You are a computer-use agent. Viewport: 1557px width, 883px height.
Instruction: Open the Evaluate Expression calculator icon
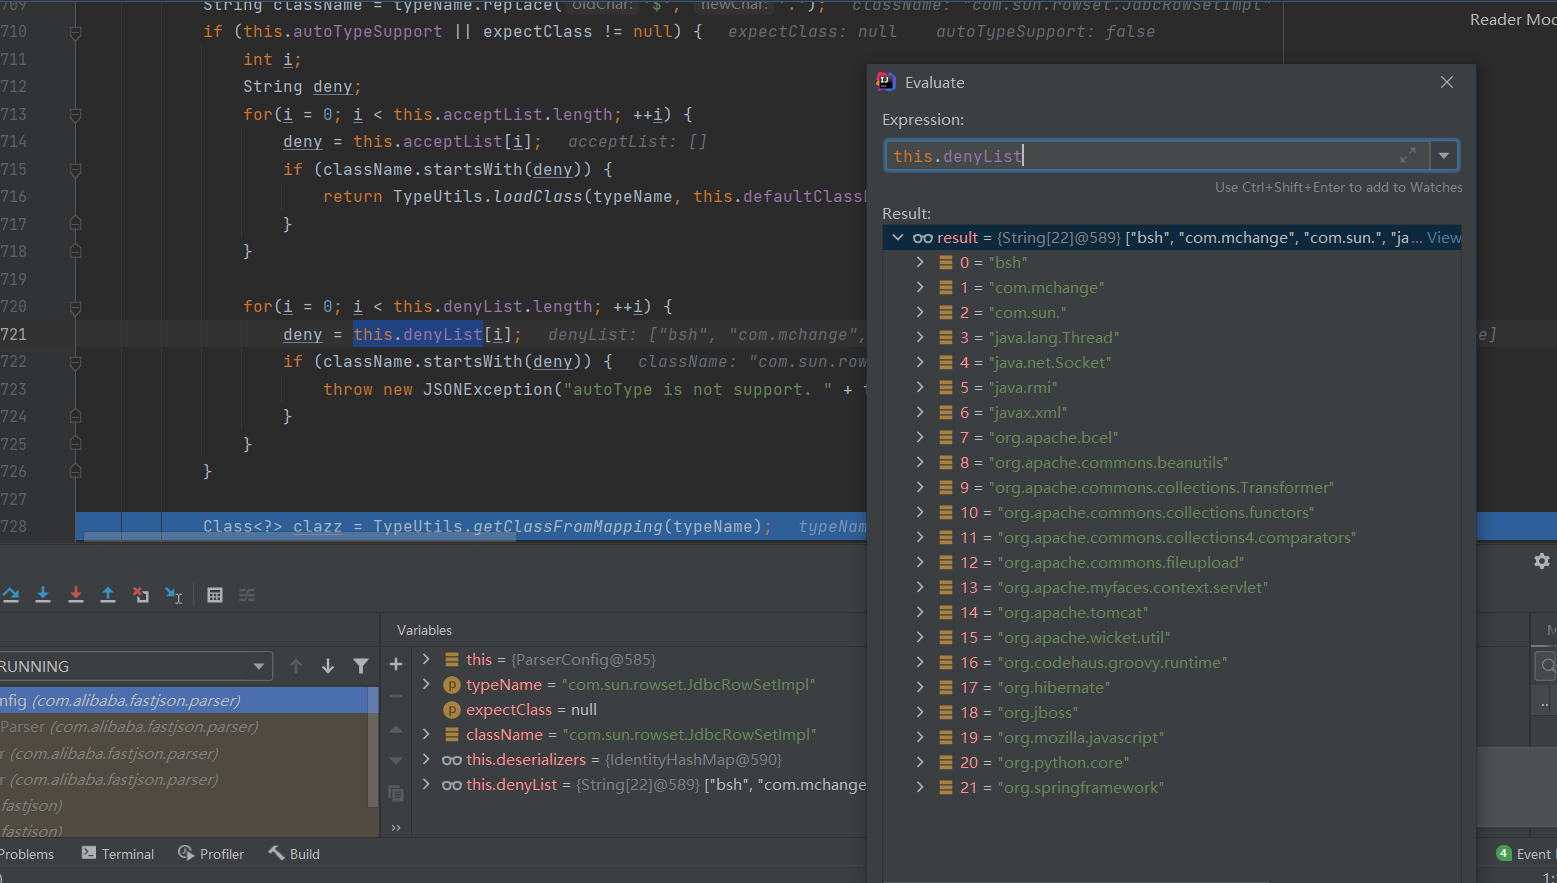pyautogui.click(x=215, y=595)
